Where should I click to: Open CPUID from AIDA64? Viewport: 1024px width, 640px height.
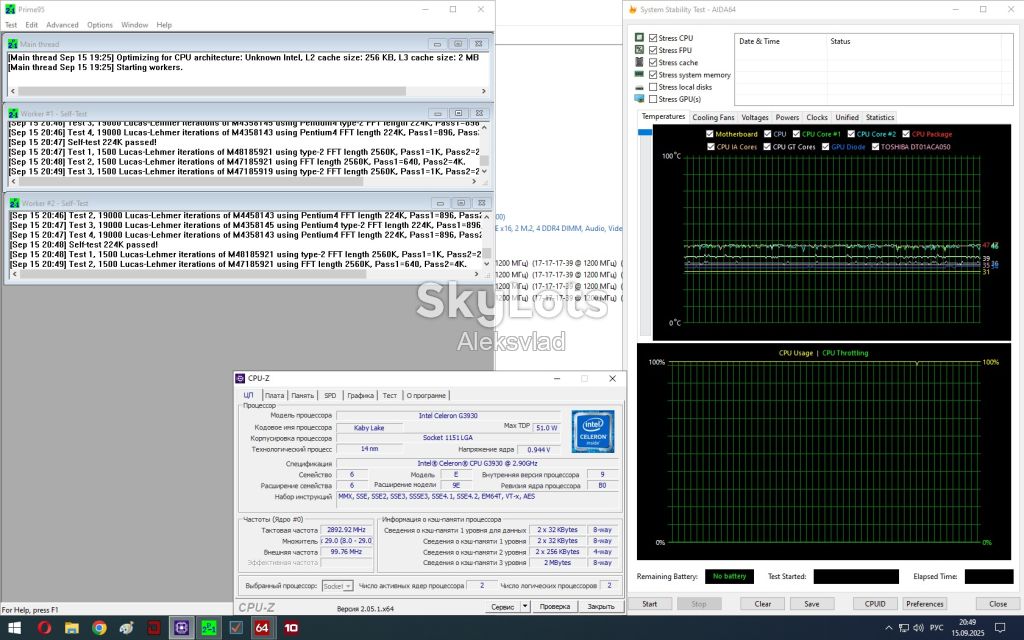click(x=875, y=603)
